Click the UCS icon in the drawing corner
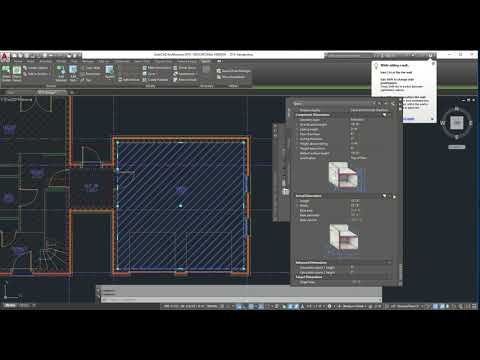480x360 pixels. [x=12, y=290]
